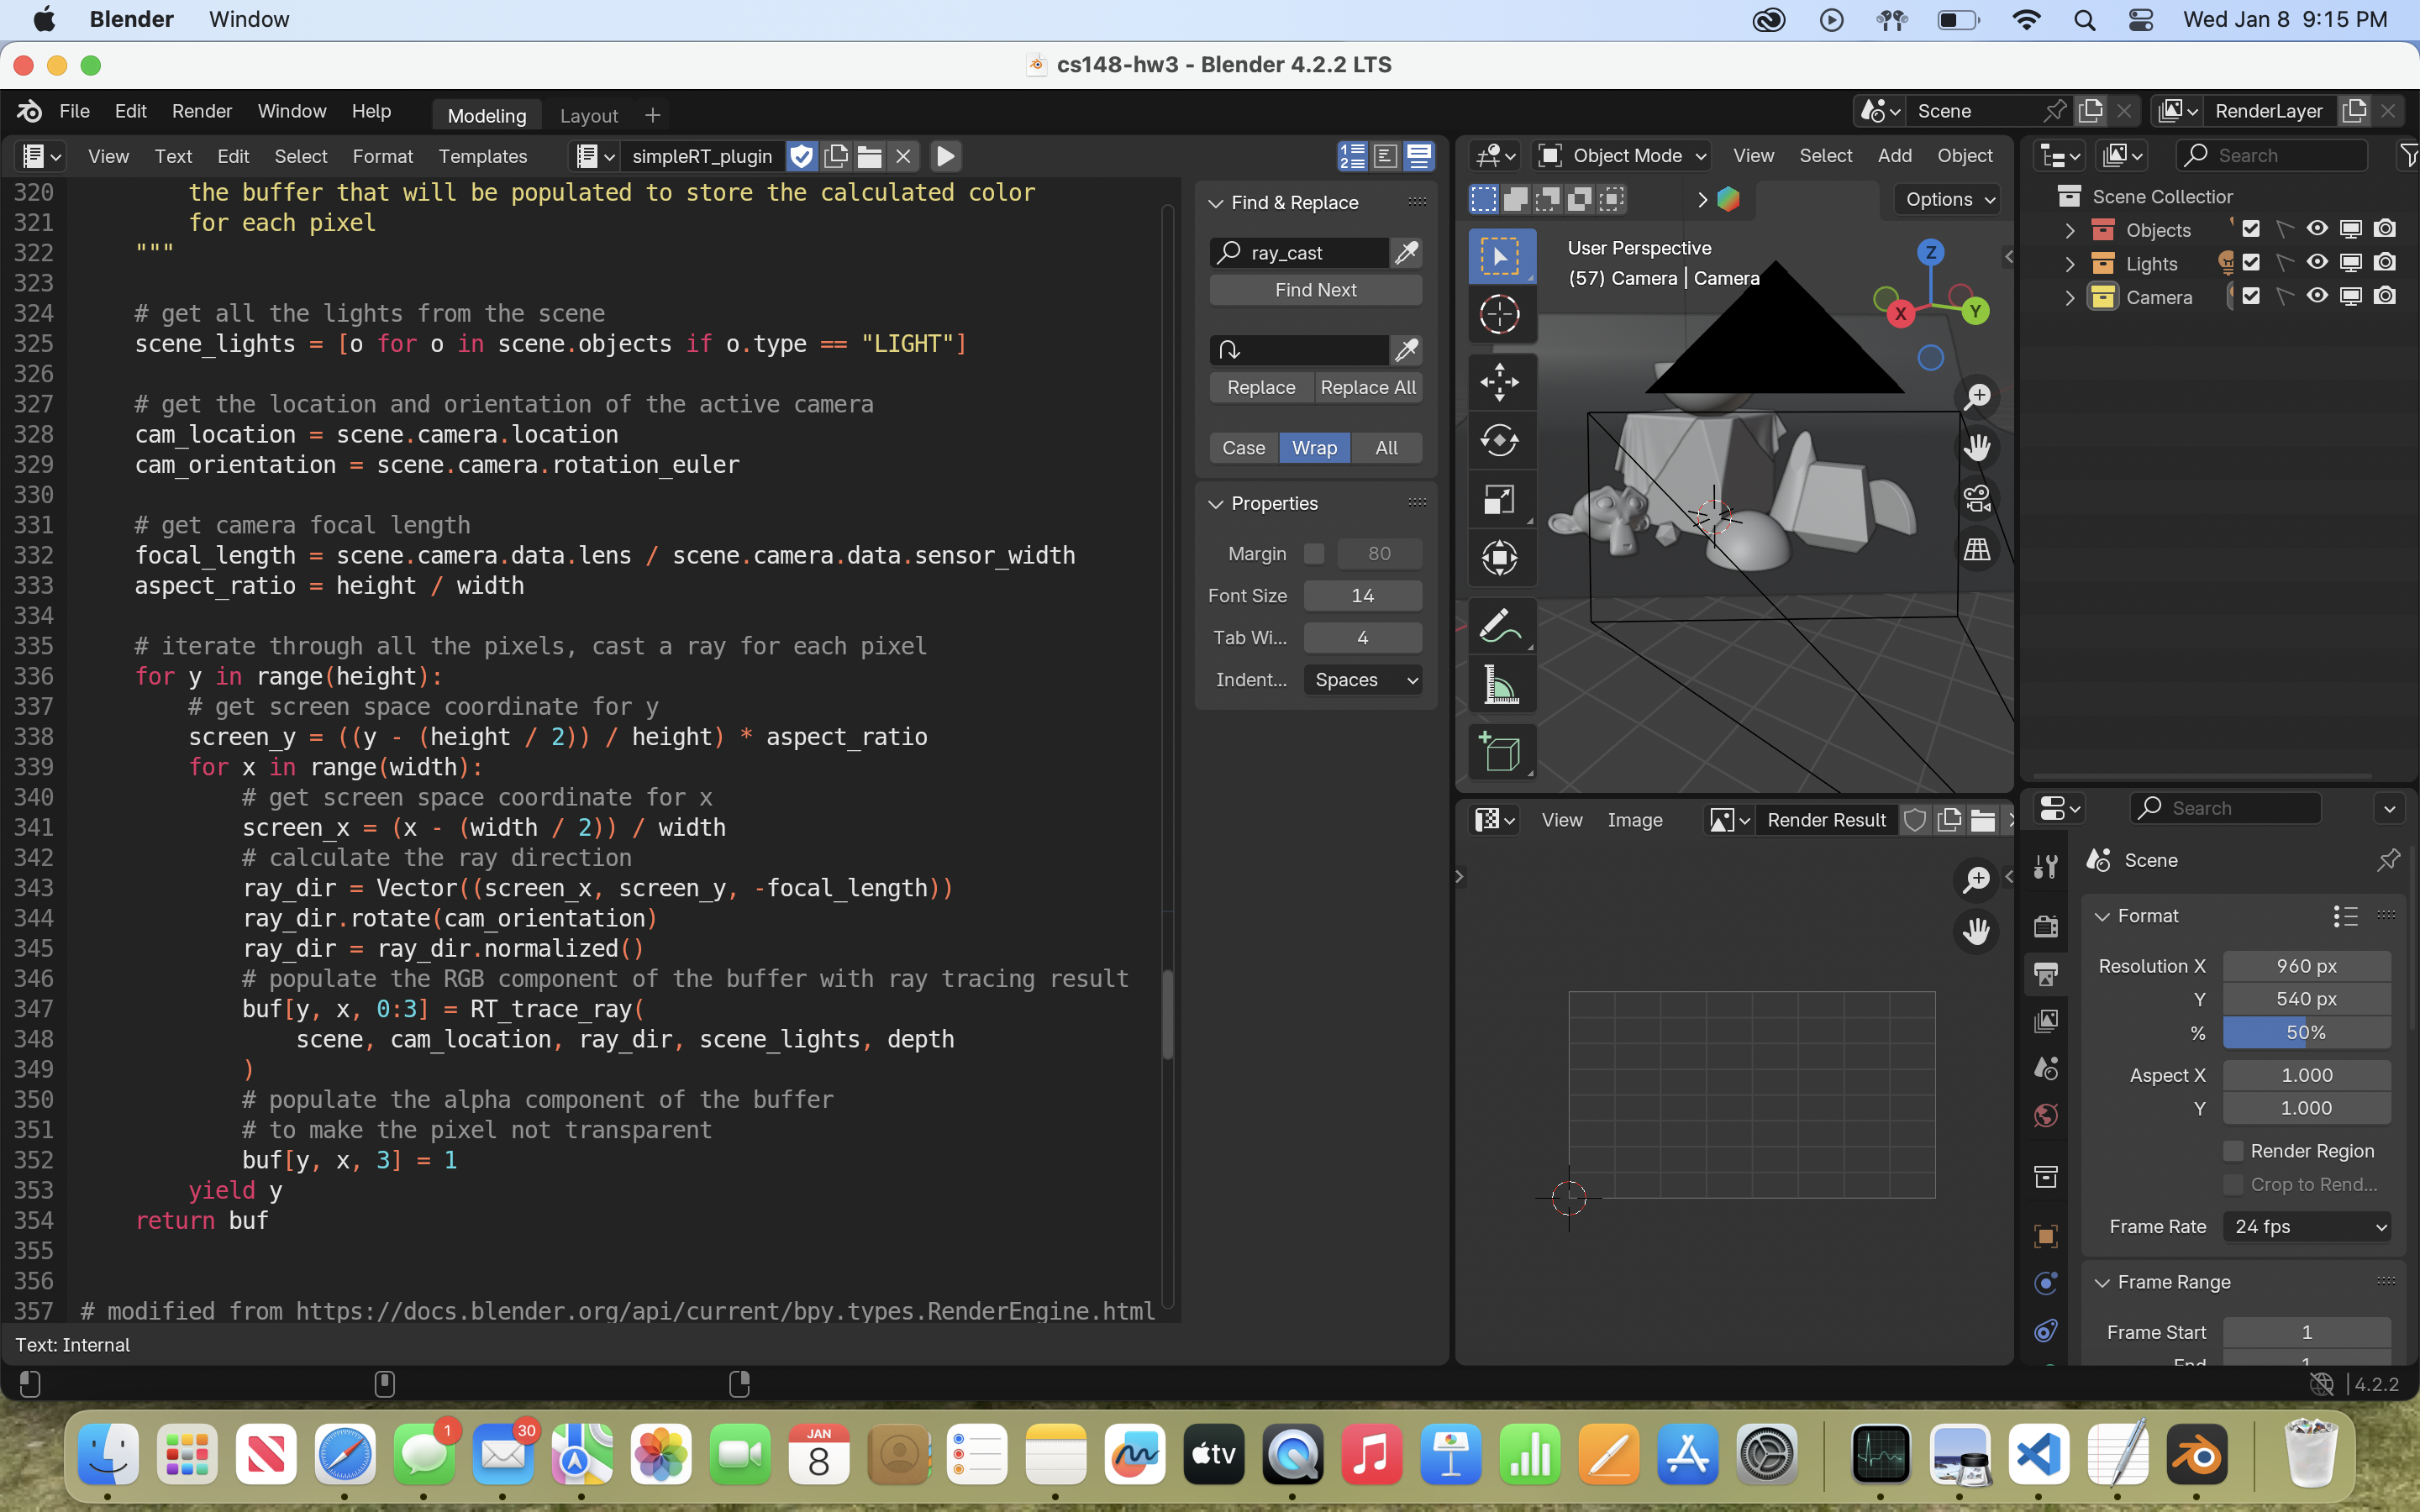The image size is (2420, 1512).
Task: Open the Tool properties tab
Action: point(2046,866)
